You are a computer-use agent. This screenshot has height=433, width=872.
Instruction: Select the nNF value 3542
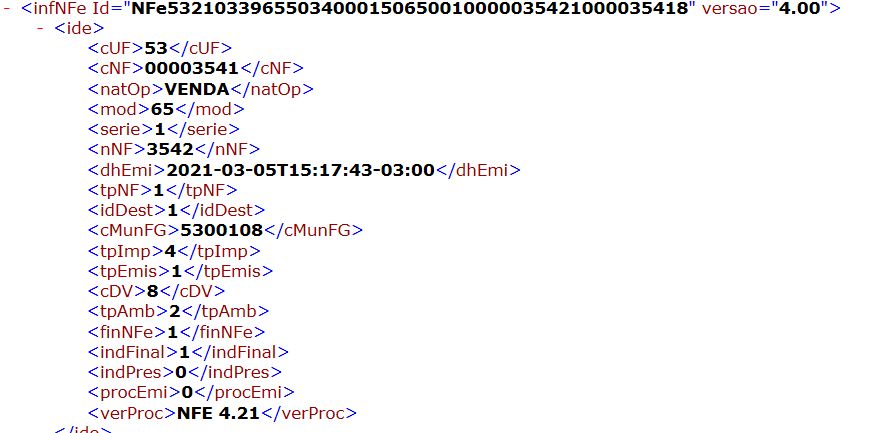point(170,150)
